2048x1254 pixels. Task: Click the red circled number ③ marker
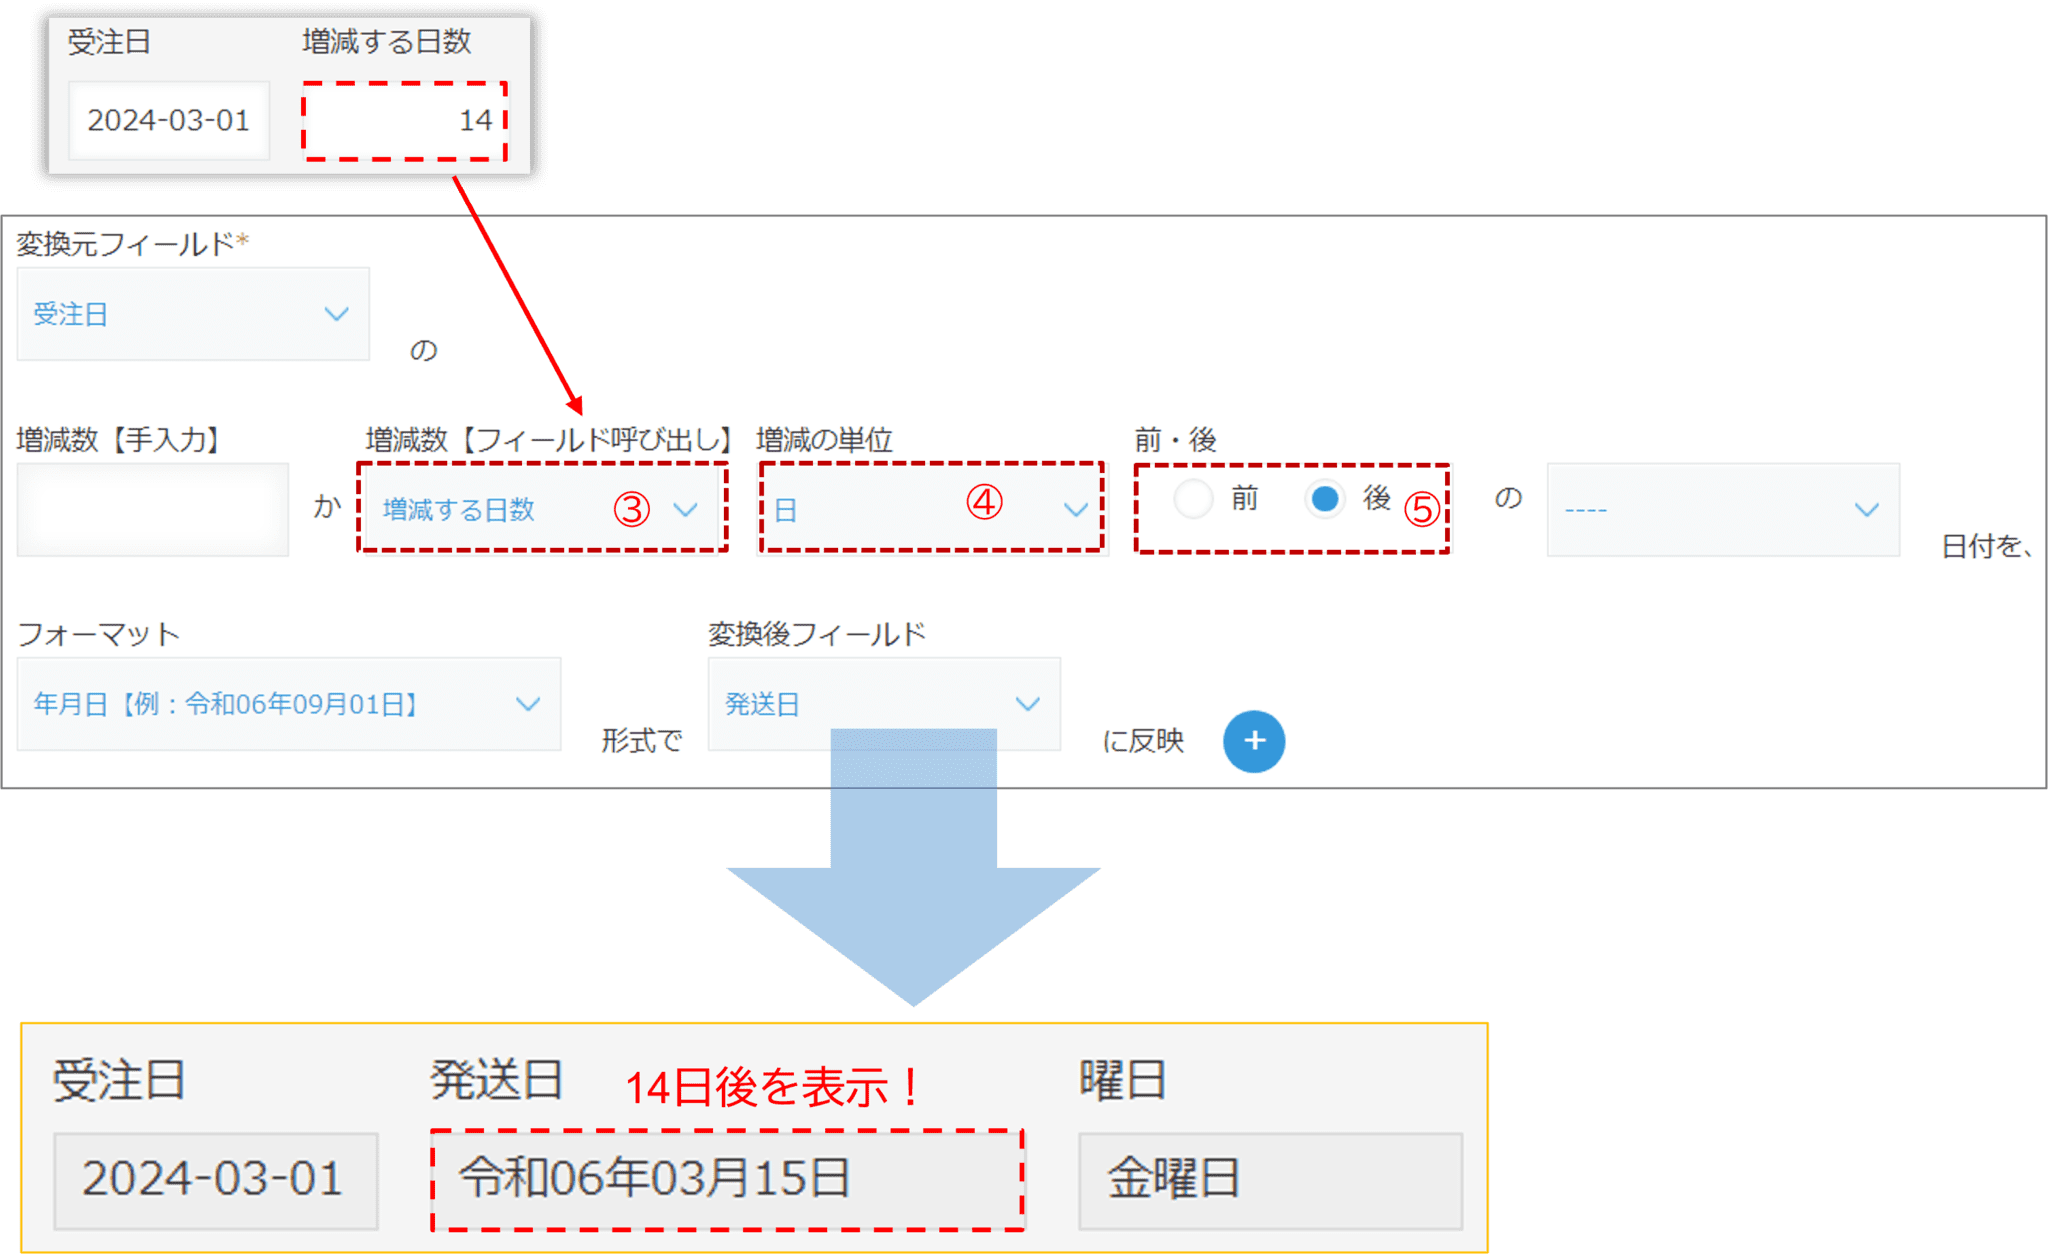pyautogui.click(x=631, y=509)
